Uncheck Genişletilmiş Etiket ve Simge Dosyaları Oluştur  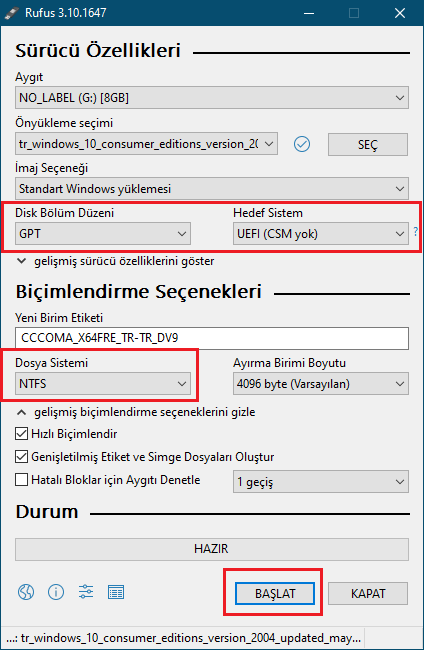click(x=21, y=457)
